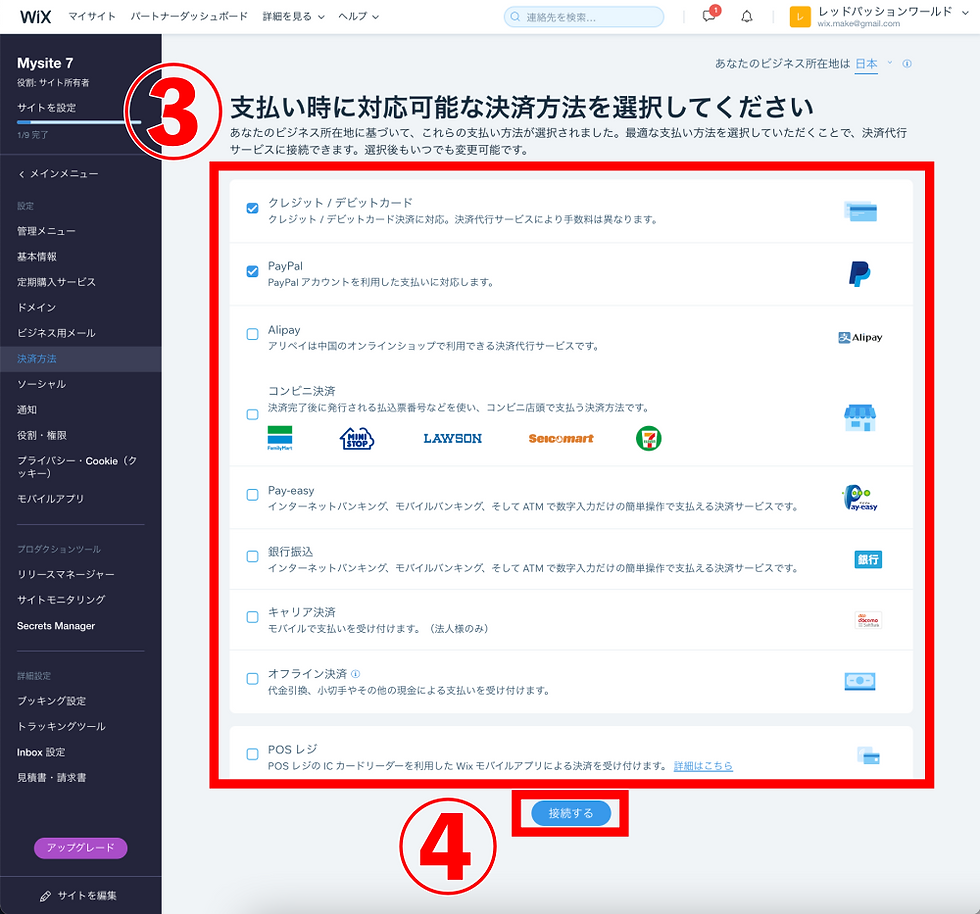This screenshot has height=914, width=980.
Task: Select 基本情報 in sidebar
Action: point(37,257)
